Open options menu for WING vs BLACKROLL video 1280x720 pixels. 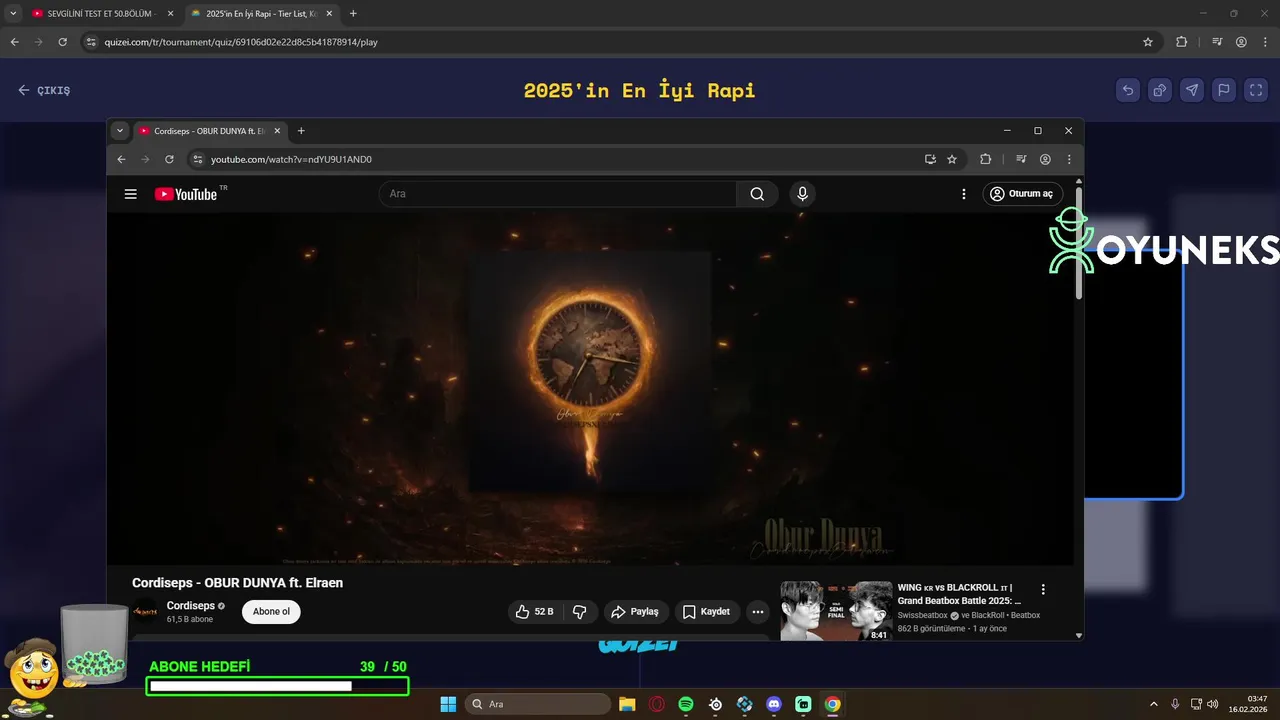pyautogui.click(x=1043, y=589)
